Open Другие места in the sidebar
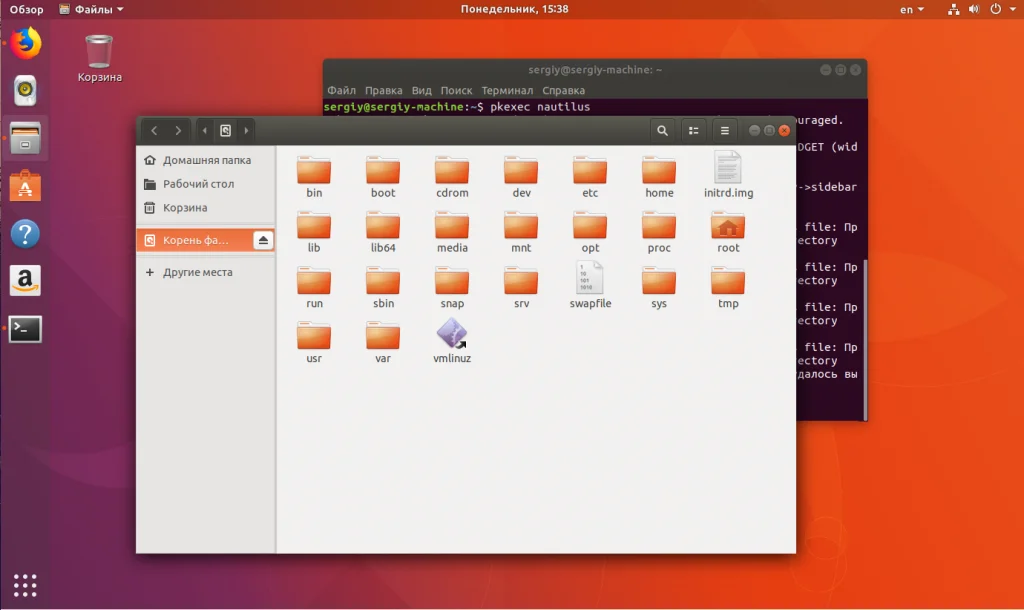Screen dimensions: 1024x610 pyautogui.click(x=197, y=272)
